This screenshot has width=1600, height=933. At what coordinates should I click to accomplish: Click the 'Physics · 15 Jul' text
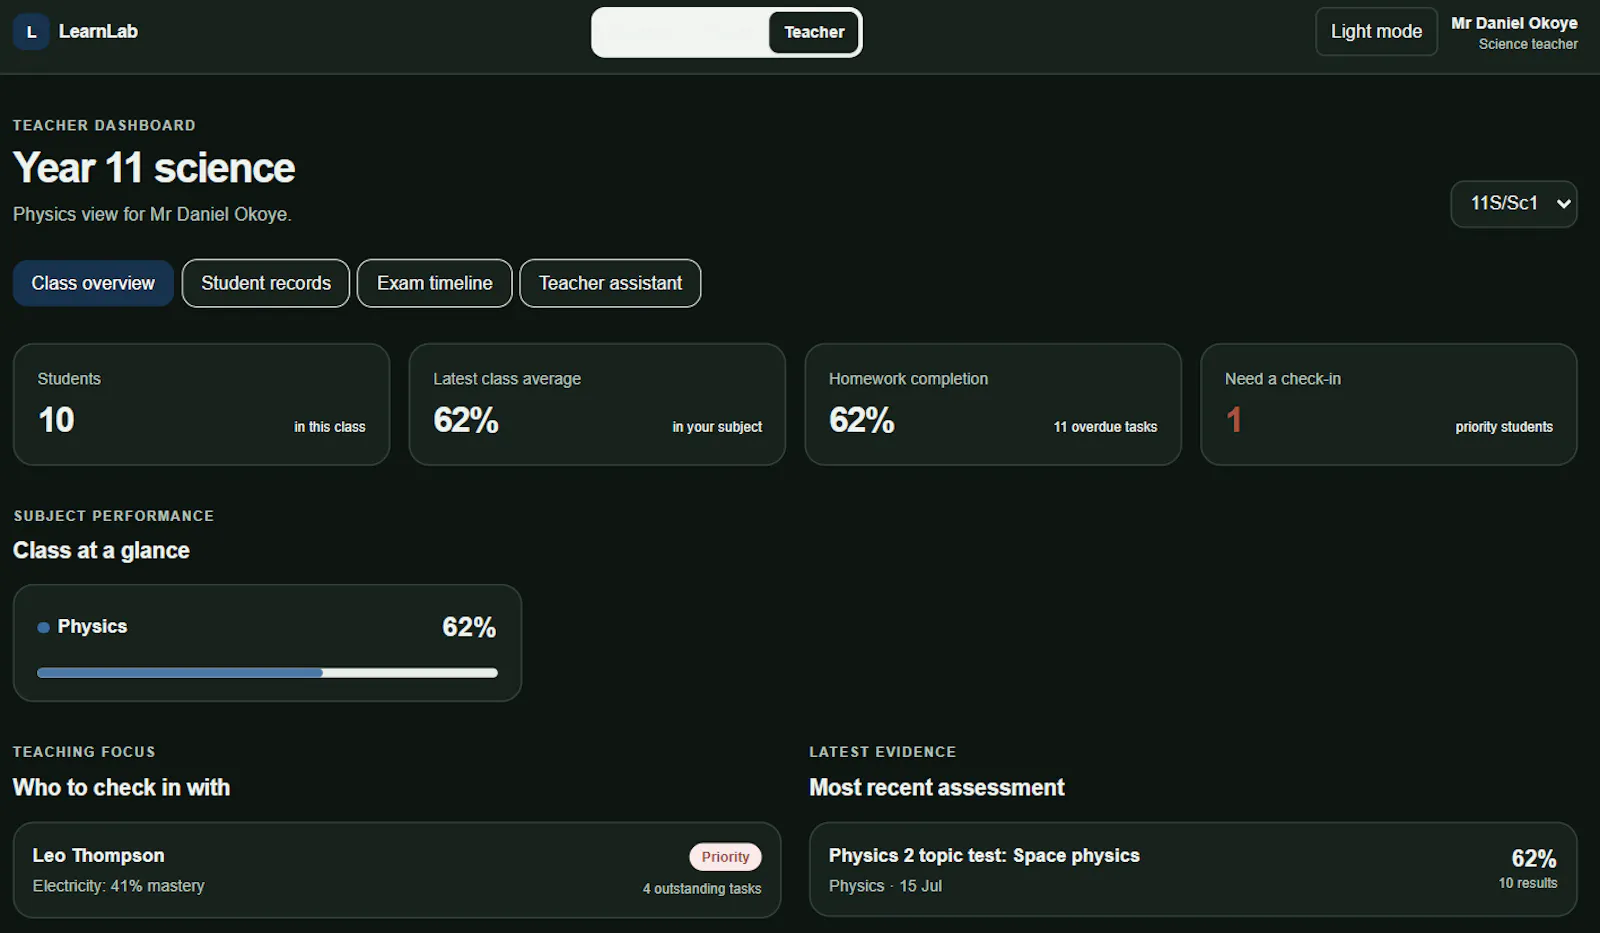pos(885,886)
